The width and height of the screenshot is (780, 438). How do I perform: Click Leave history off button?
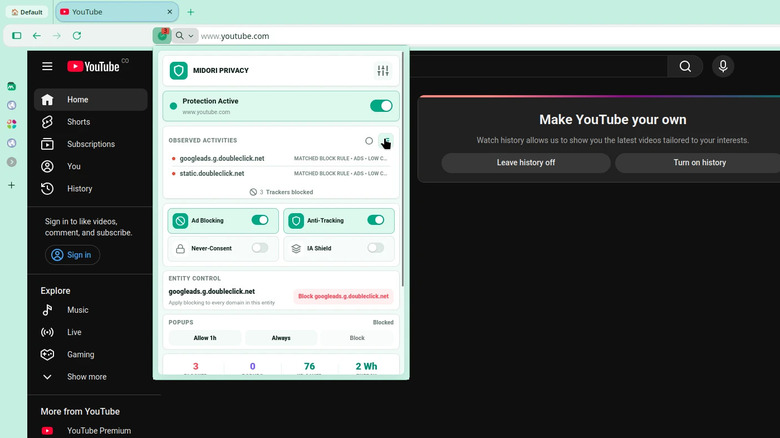[x=526, y=163]
